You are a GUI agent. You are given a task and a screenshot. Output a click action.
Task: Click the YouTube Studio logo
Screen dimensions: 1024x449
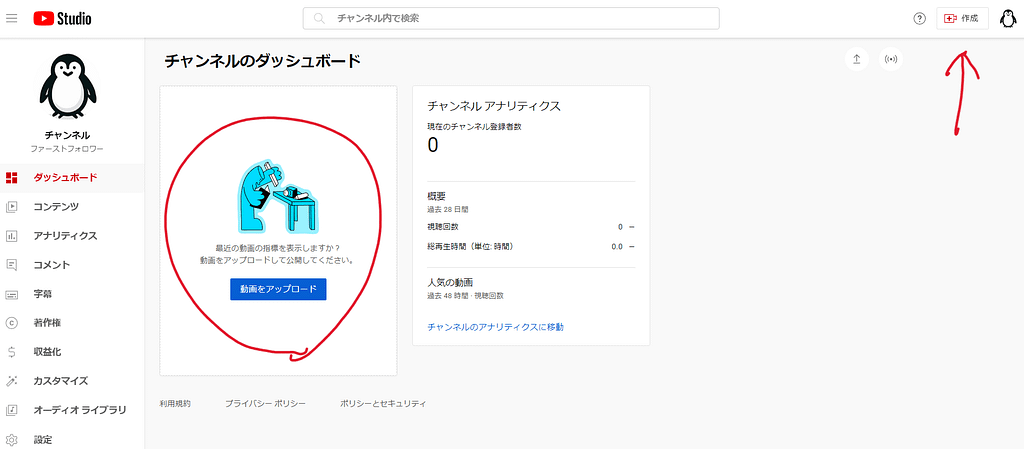61,19
